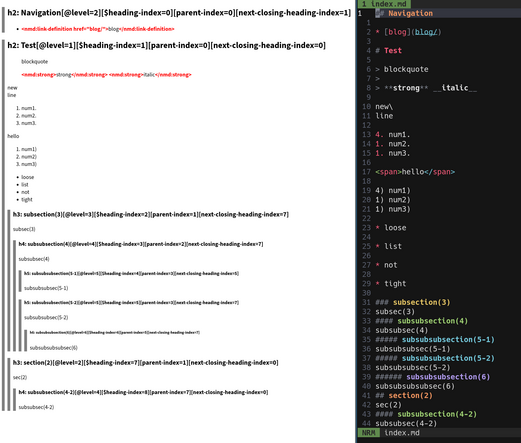
Task: Click h3 section(2) heading in preview
Action: 145,362
